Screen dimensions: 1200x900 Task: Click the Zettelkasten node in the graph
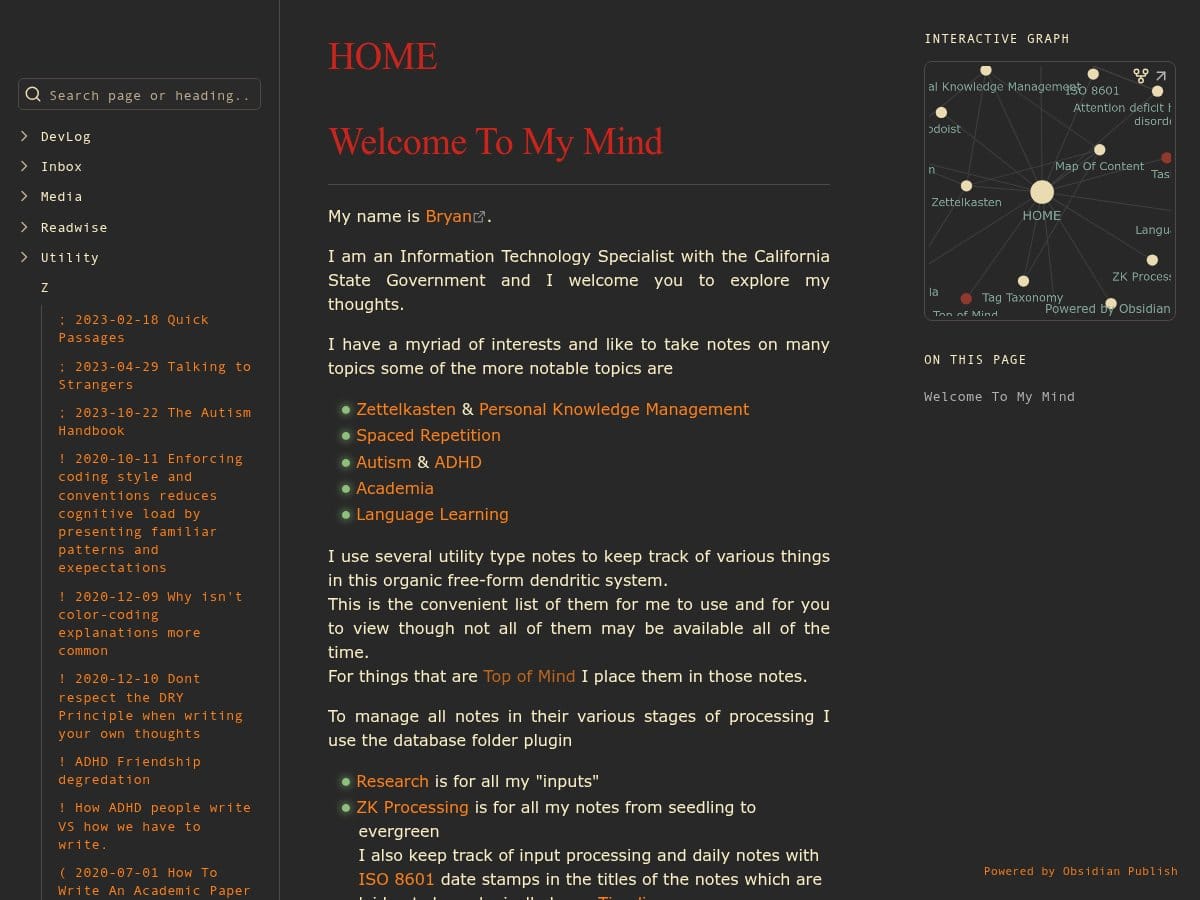click(x=966, y=186)
